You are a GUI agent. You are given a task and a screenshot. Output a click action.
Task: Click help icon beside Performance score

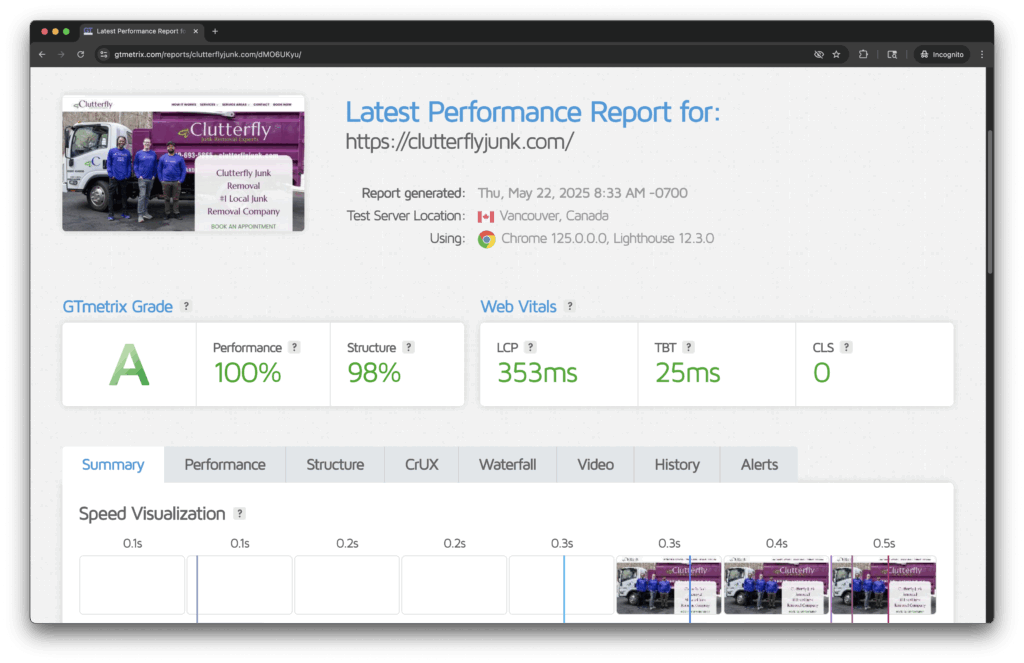295,347
